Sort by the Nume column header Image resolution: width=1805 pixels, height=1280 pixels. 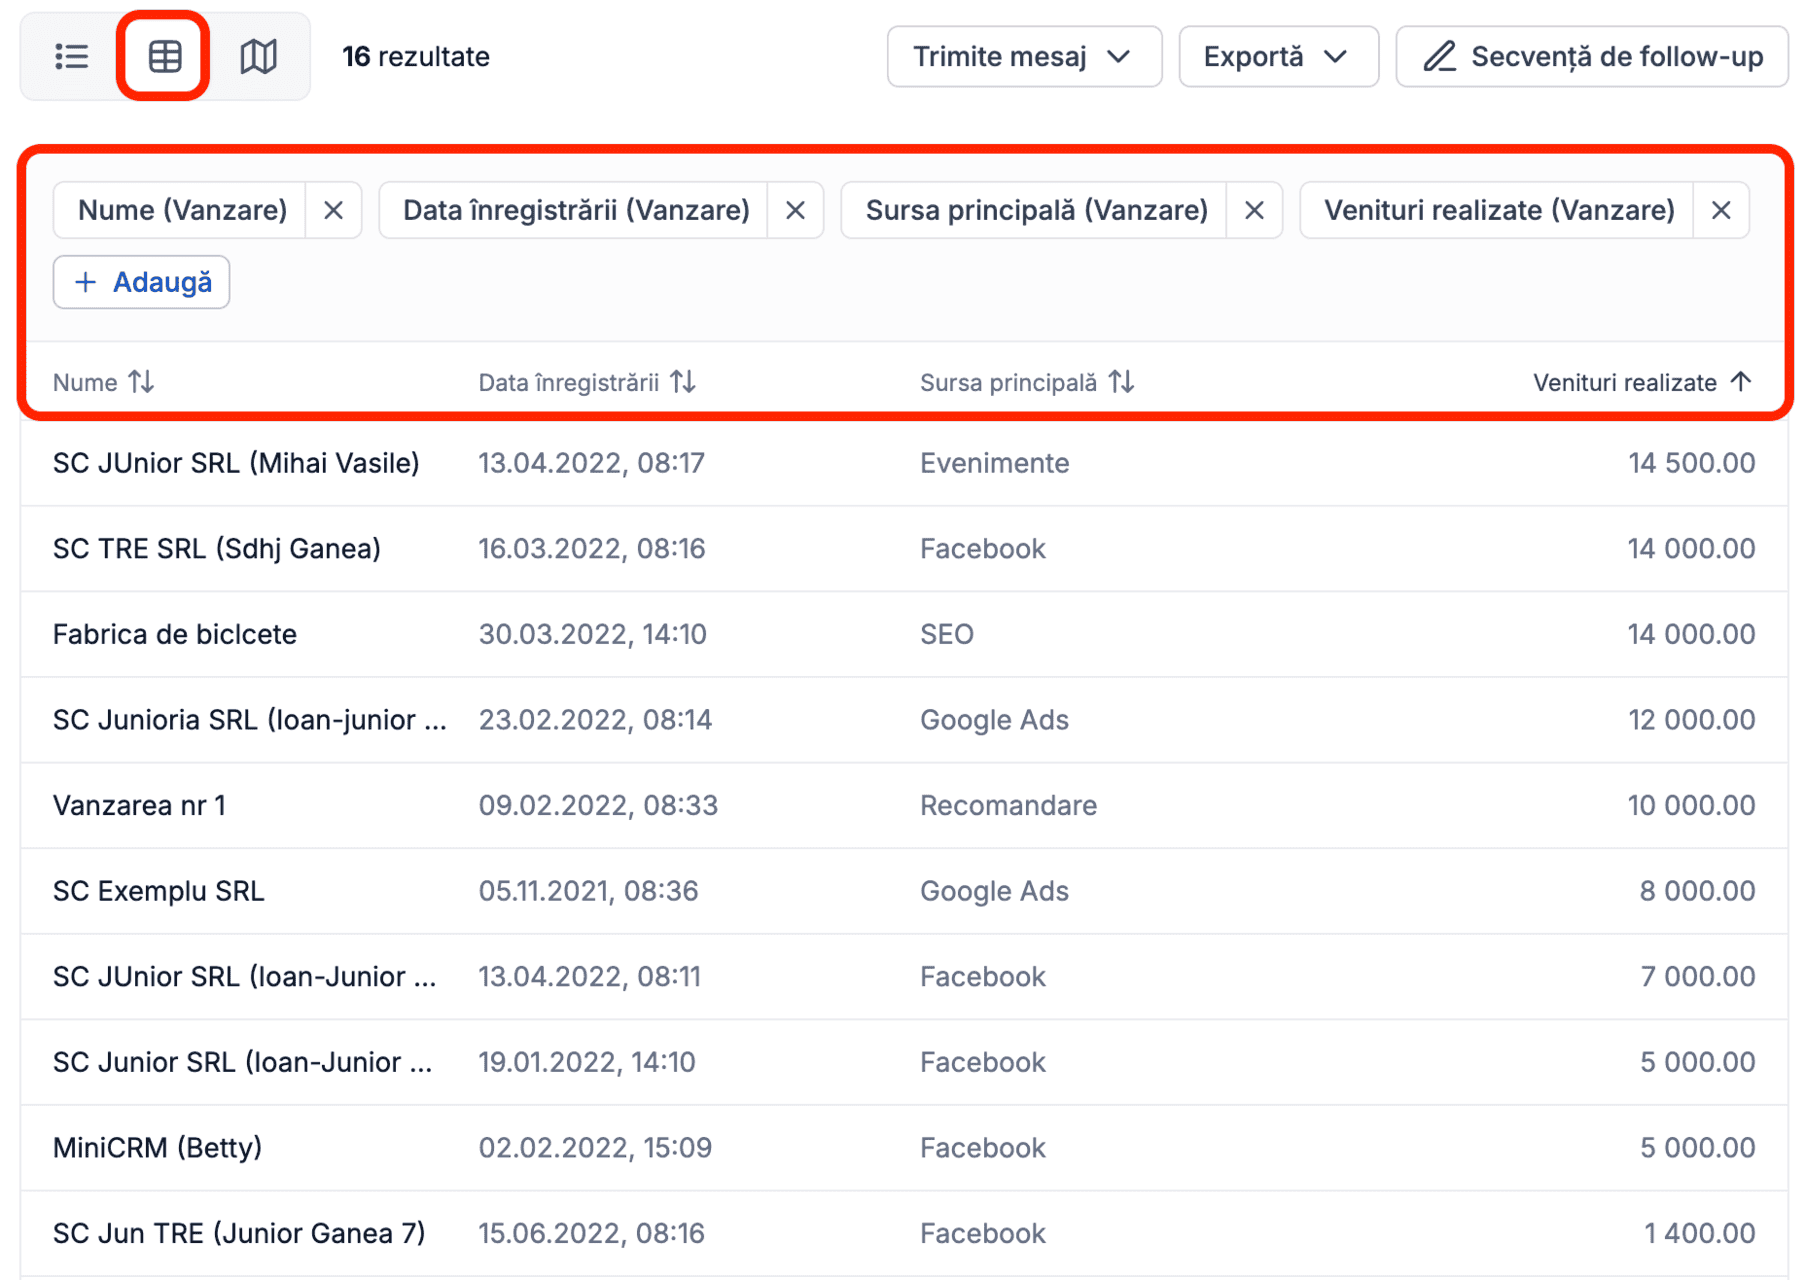pos(104,382)
